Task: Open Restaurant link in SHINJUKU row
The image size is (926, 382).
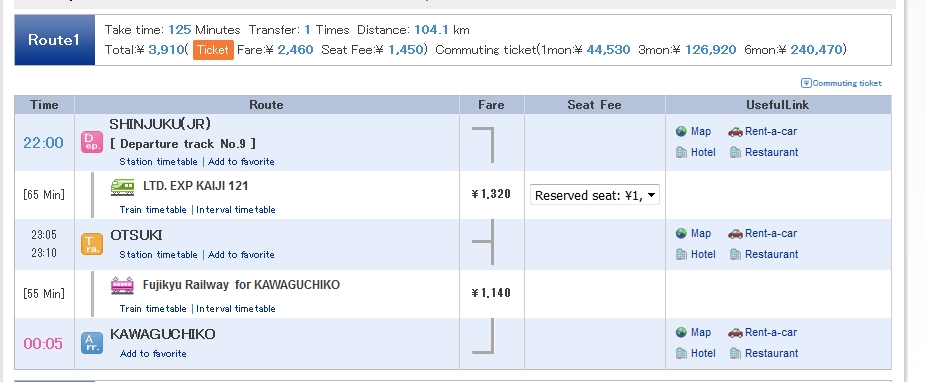Action: (x=764, y=152)
